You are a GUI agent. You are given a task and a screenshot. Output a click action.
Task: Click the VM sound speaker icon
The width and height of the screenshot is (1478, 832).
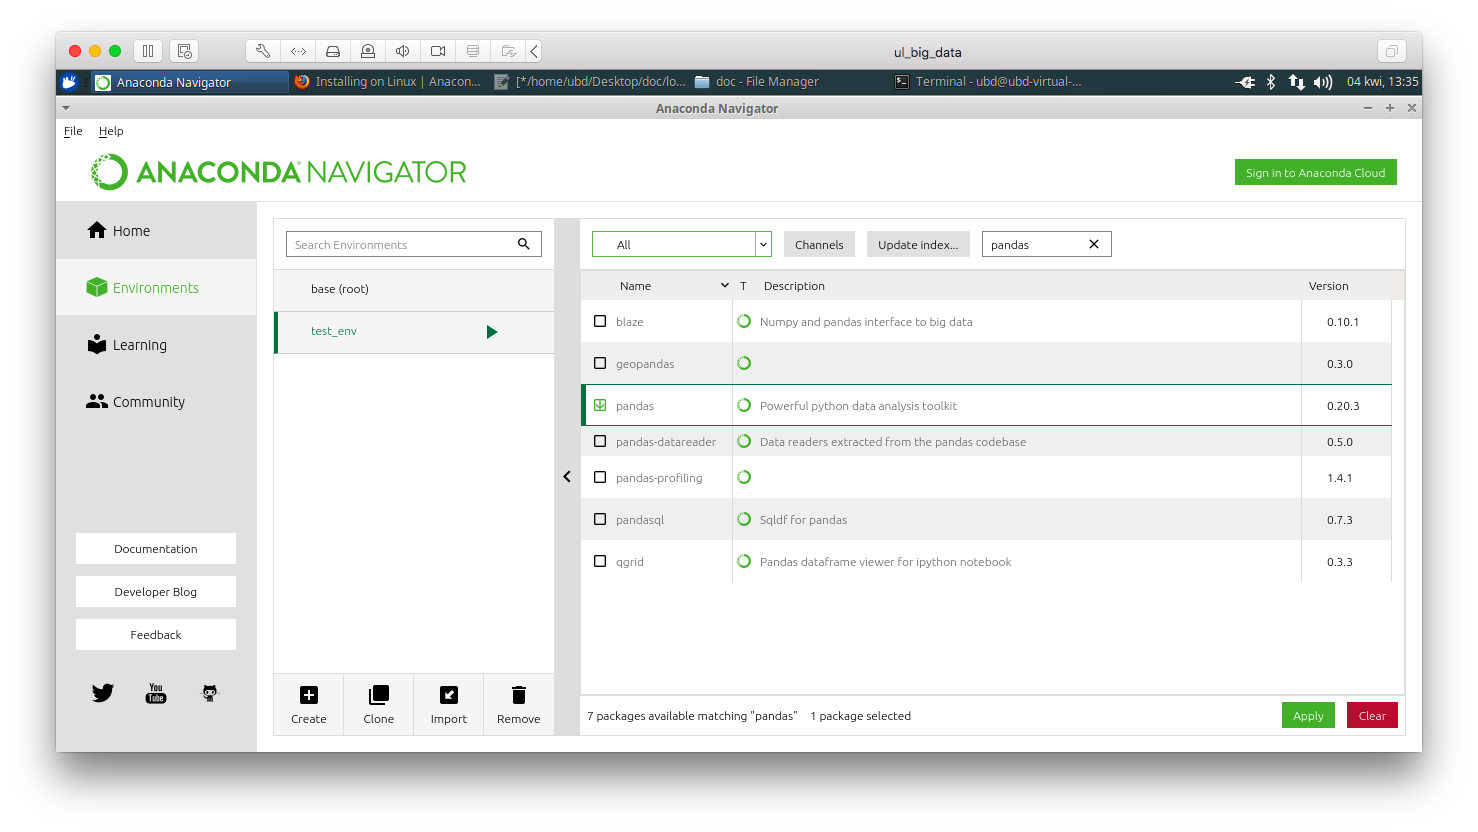(x=403, y=51)
